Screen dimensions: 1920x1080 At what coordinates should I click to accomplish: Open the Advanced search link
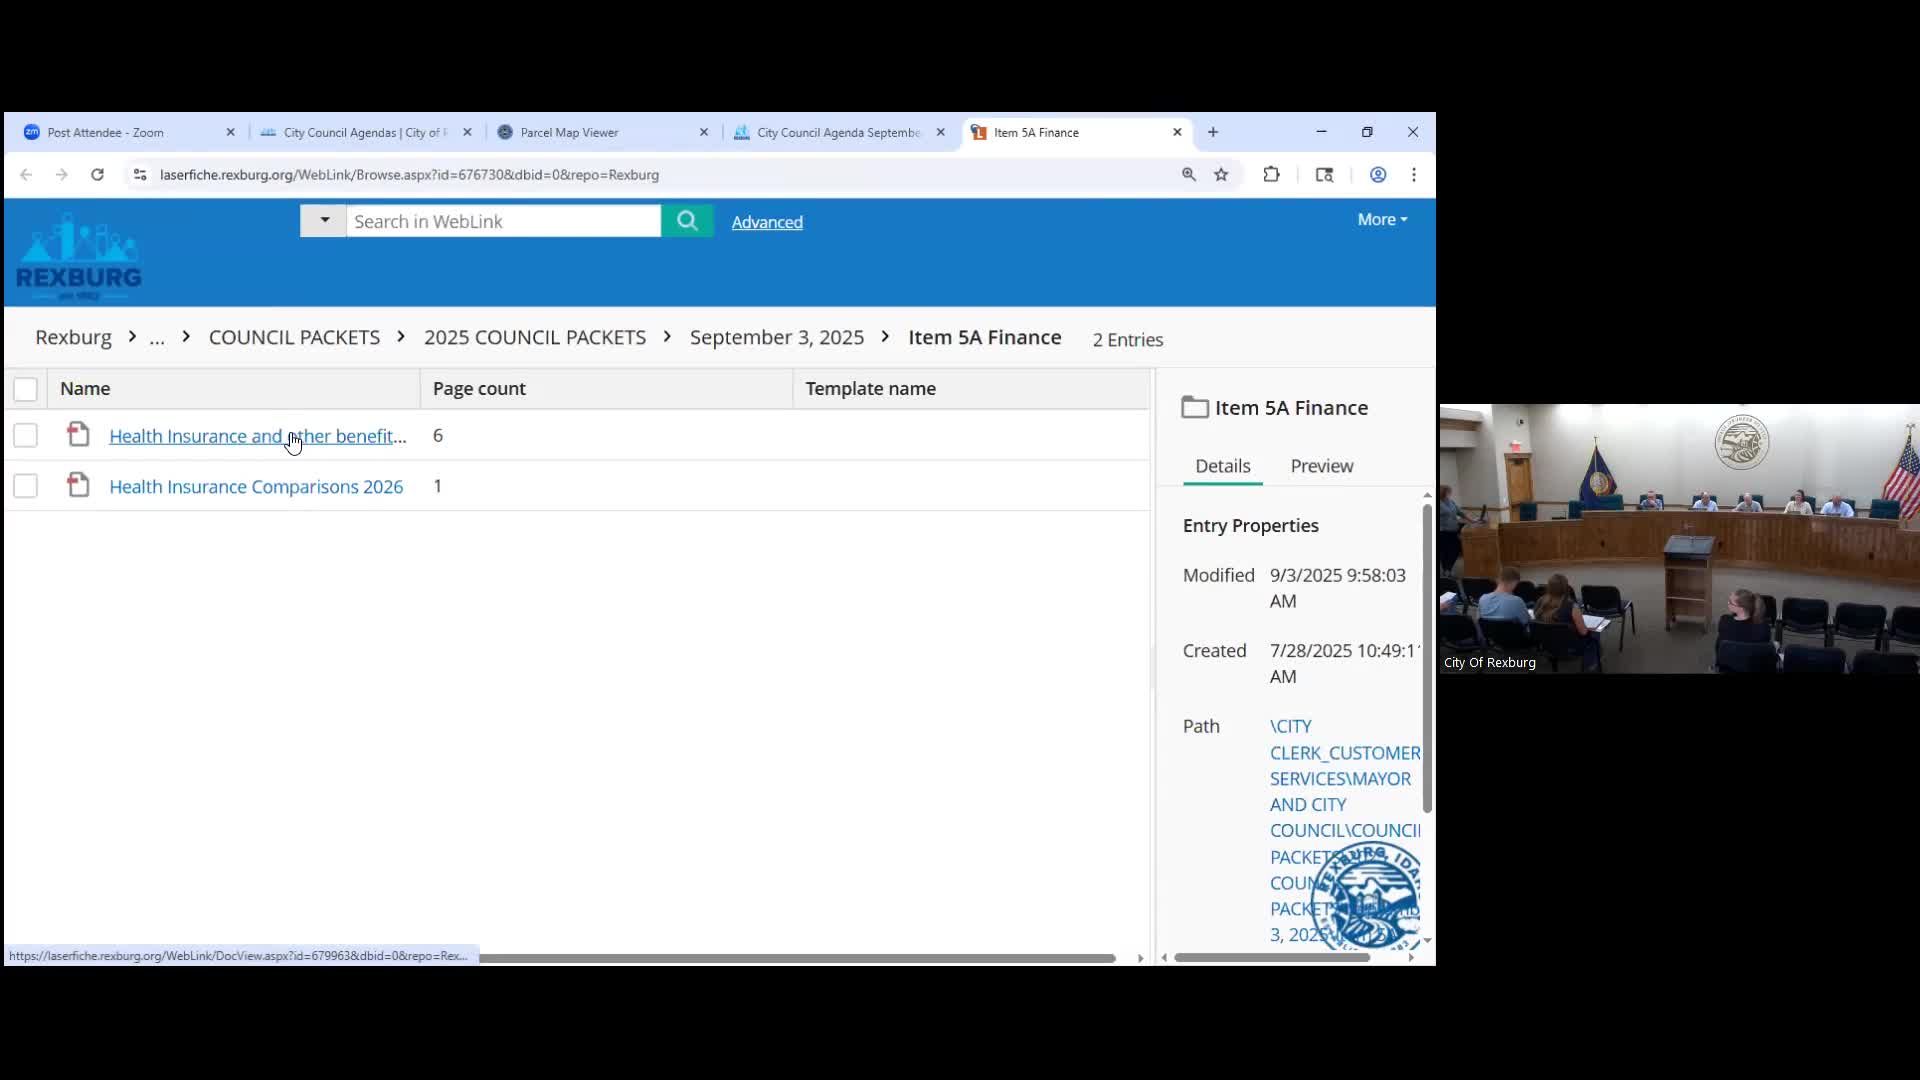pos(767,222)
